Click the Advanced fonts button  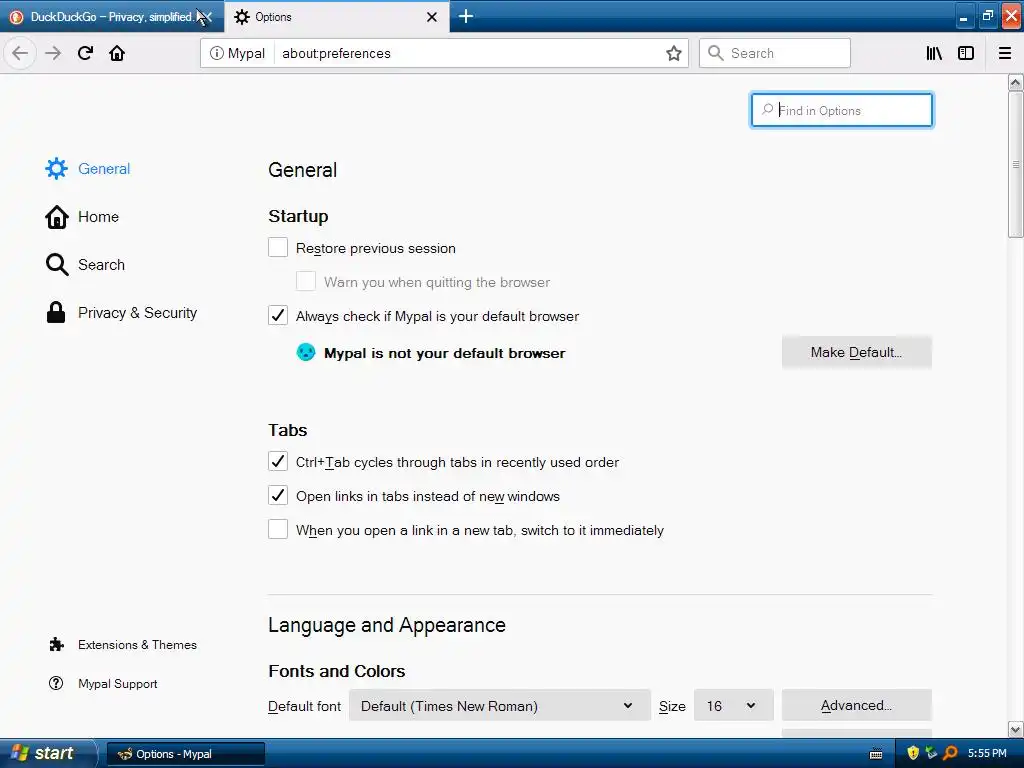[x=857, y=705]
